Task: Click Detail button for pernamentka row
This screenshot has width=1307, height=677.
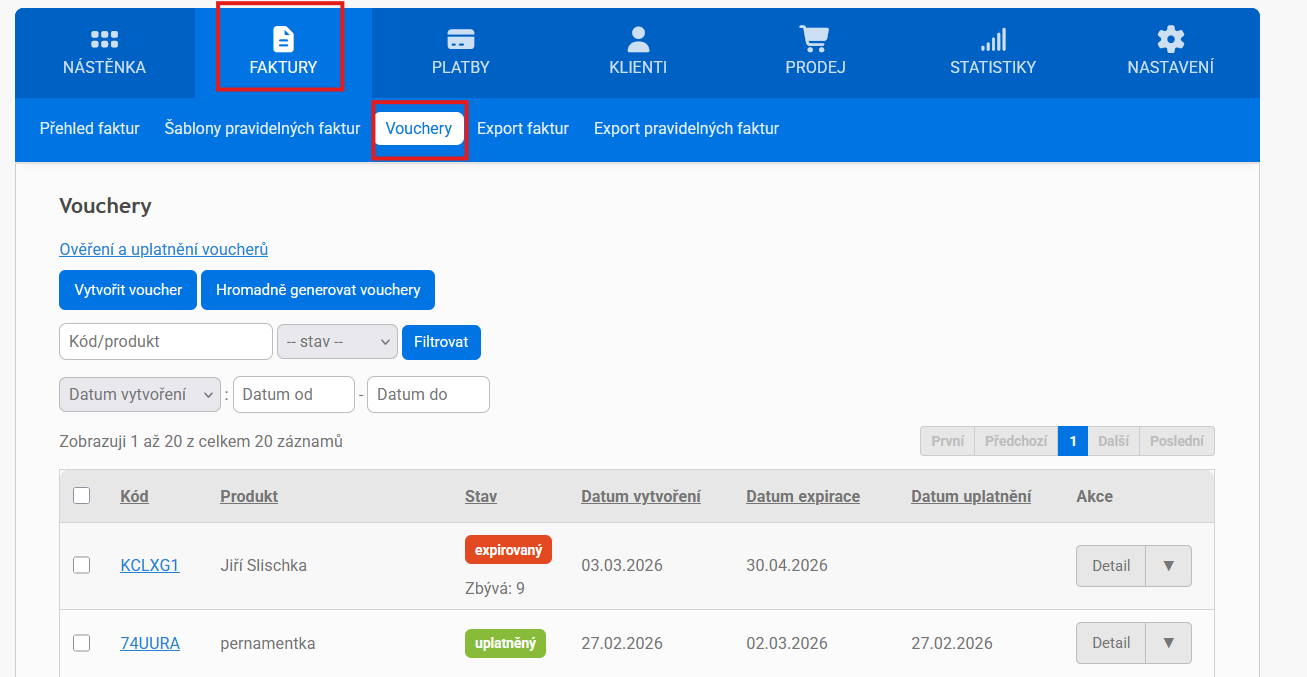Action: 1111,643
